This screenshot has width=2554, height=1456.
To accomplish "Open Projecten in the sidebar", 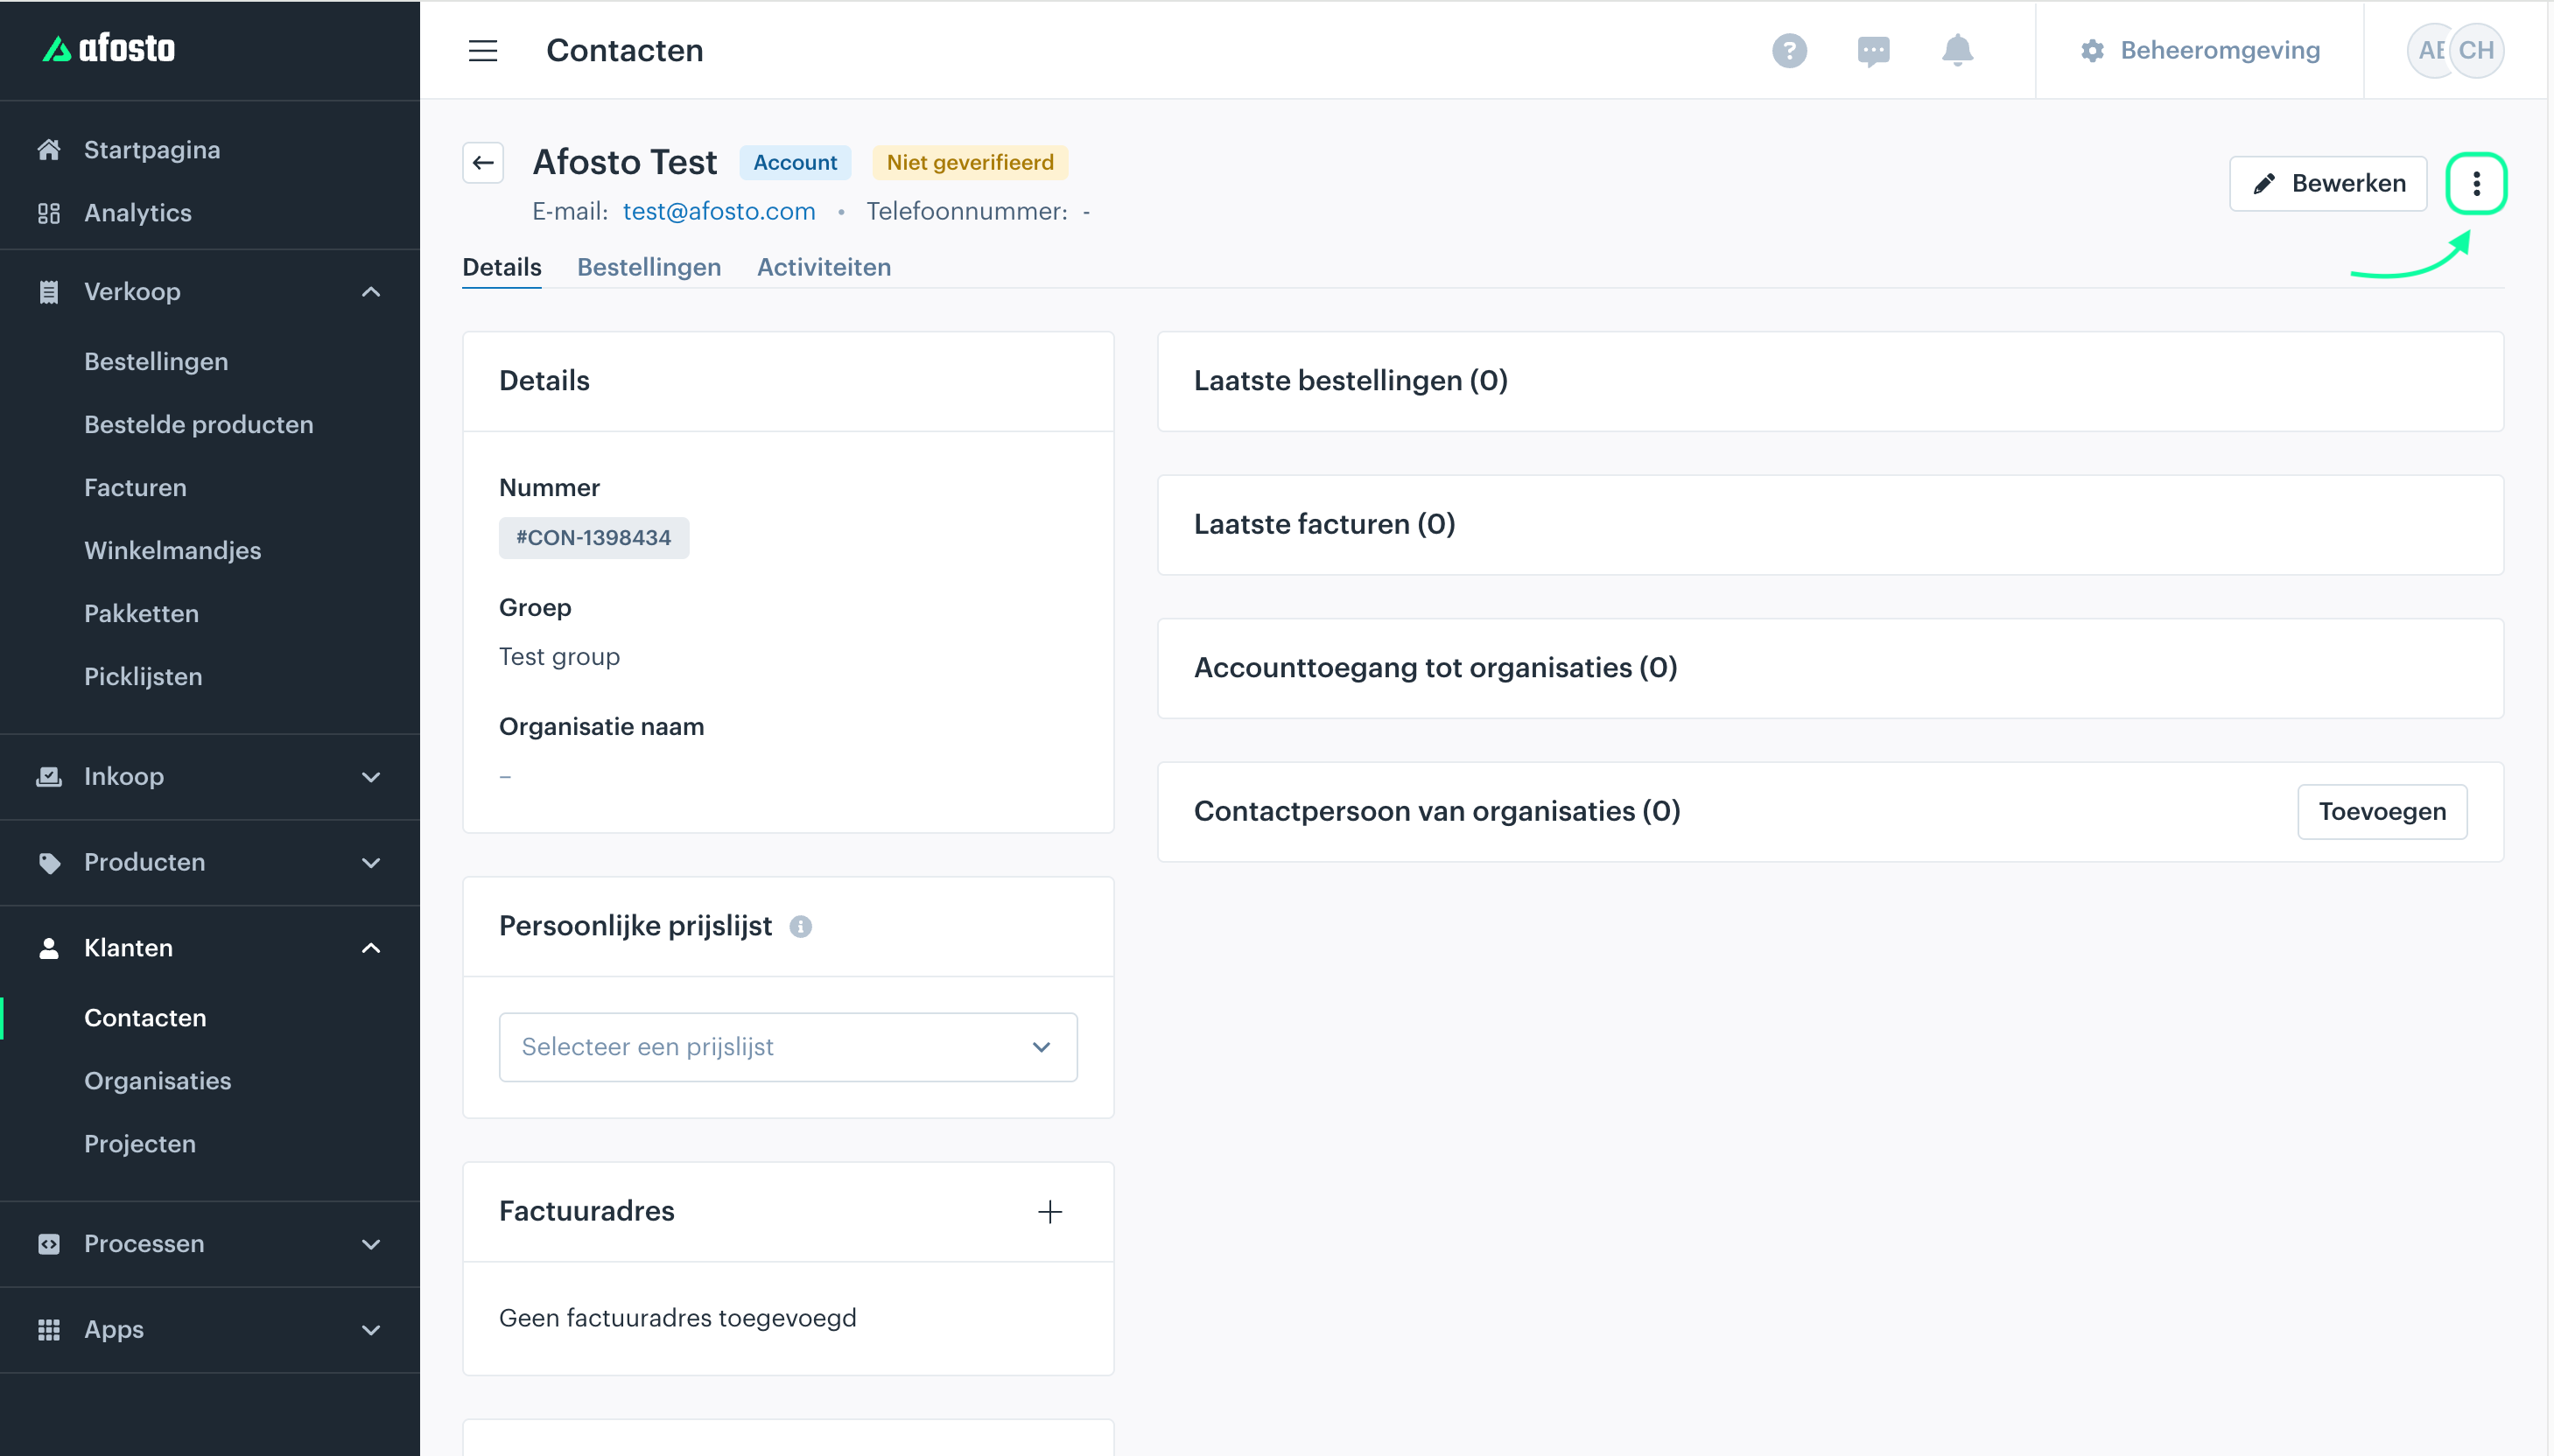I will pos(140,1144).
